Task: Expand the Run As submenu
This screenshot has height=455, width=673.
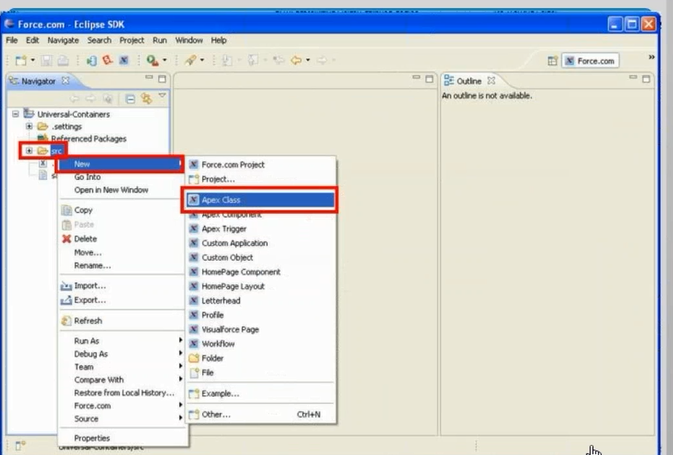Action: [122, 341]
